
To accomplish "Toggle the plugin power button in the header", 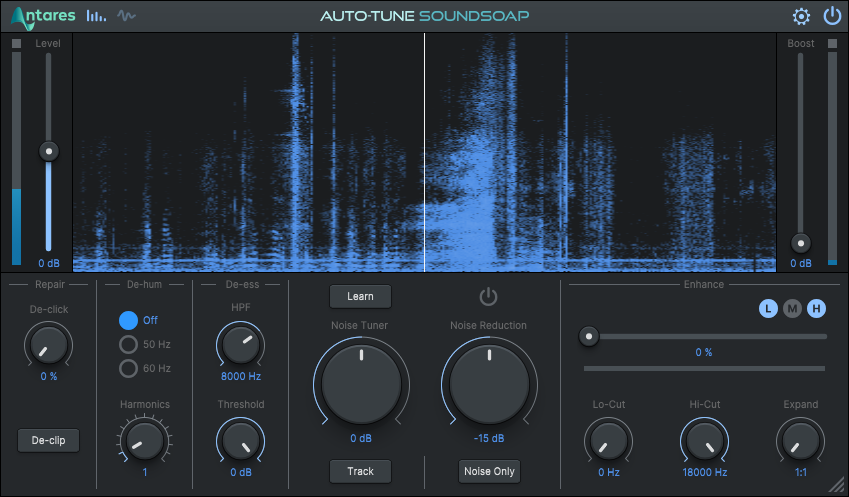I will [832, 16].
